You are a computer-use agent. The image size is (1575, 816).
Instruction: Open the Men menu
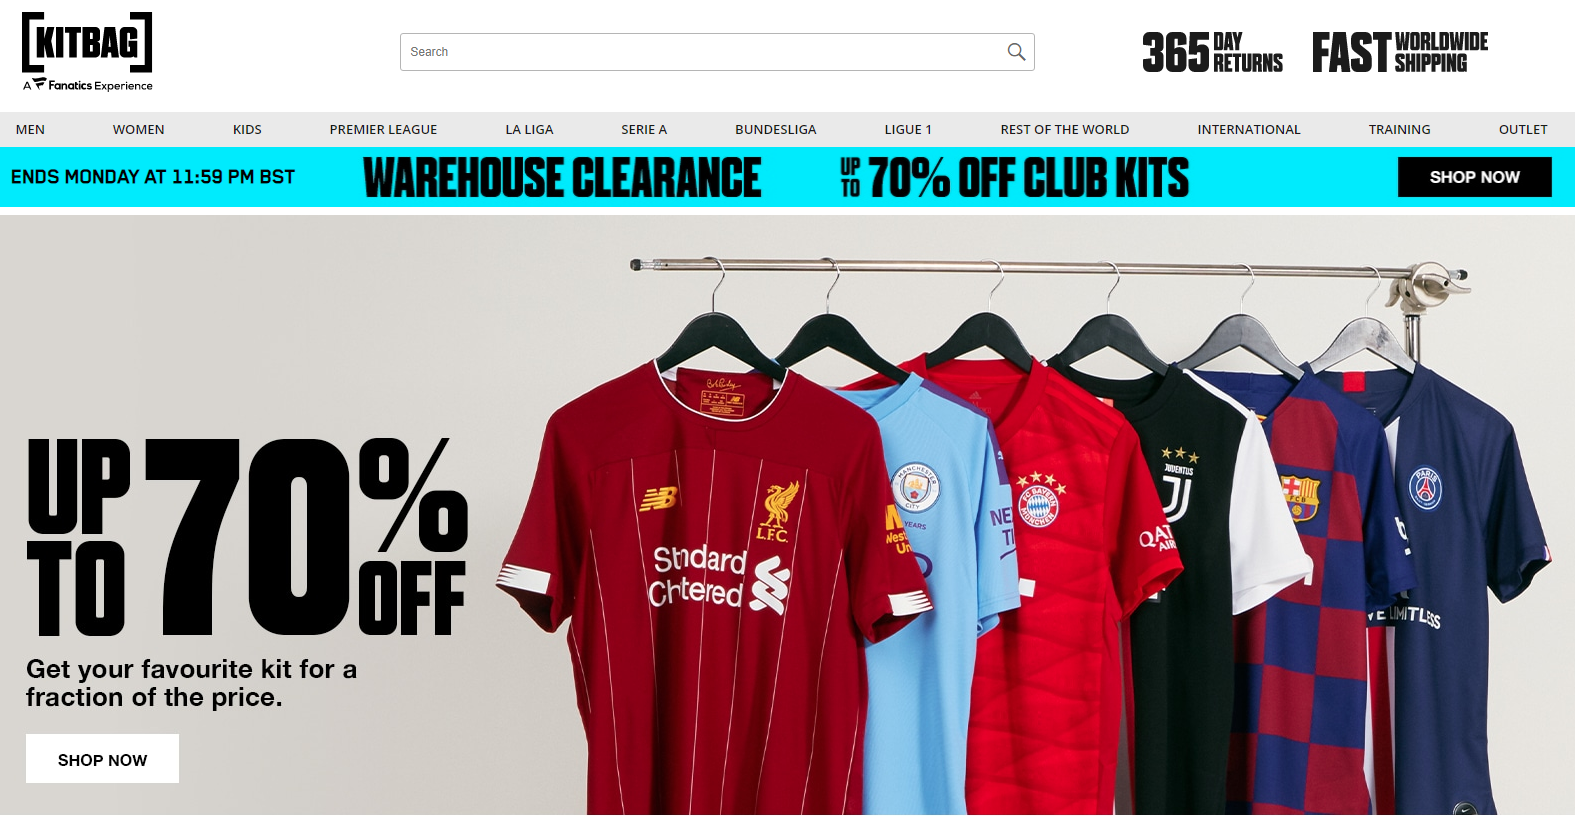click(30, 129)
